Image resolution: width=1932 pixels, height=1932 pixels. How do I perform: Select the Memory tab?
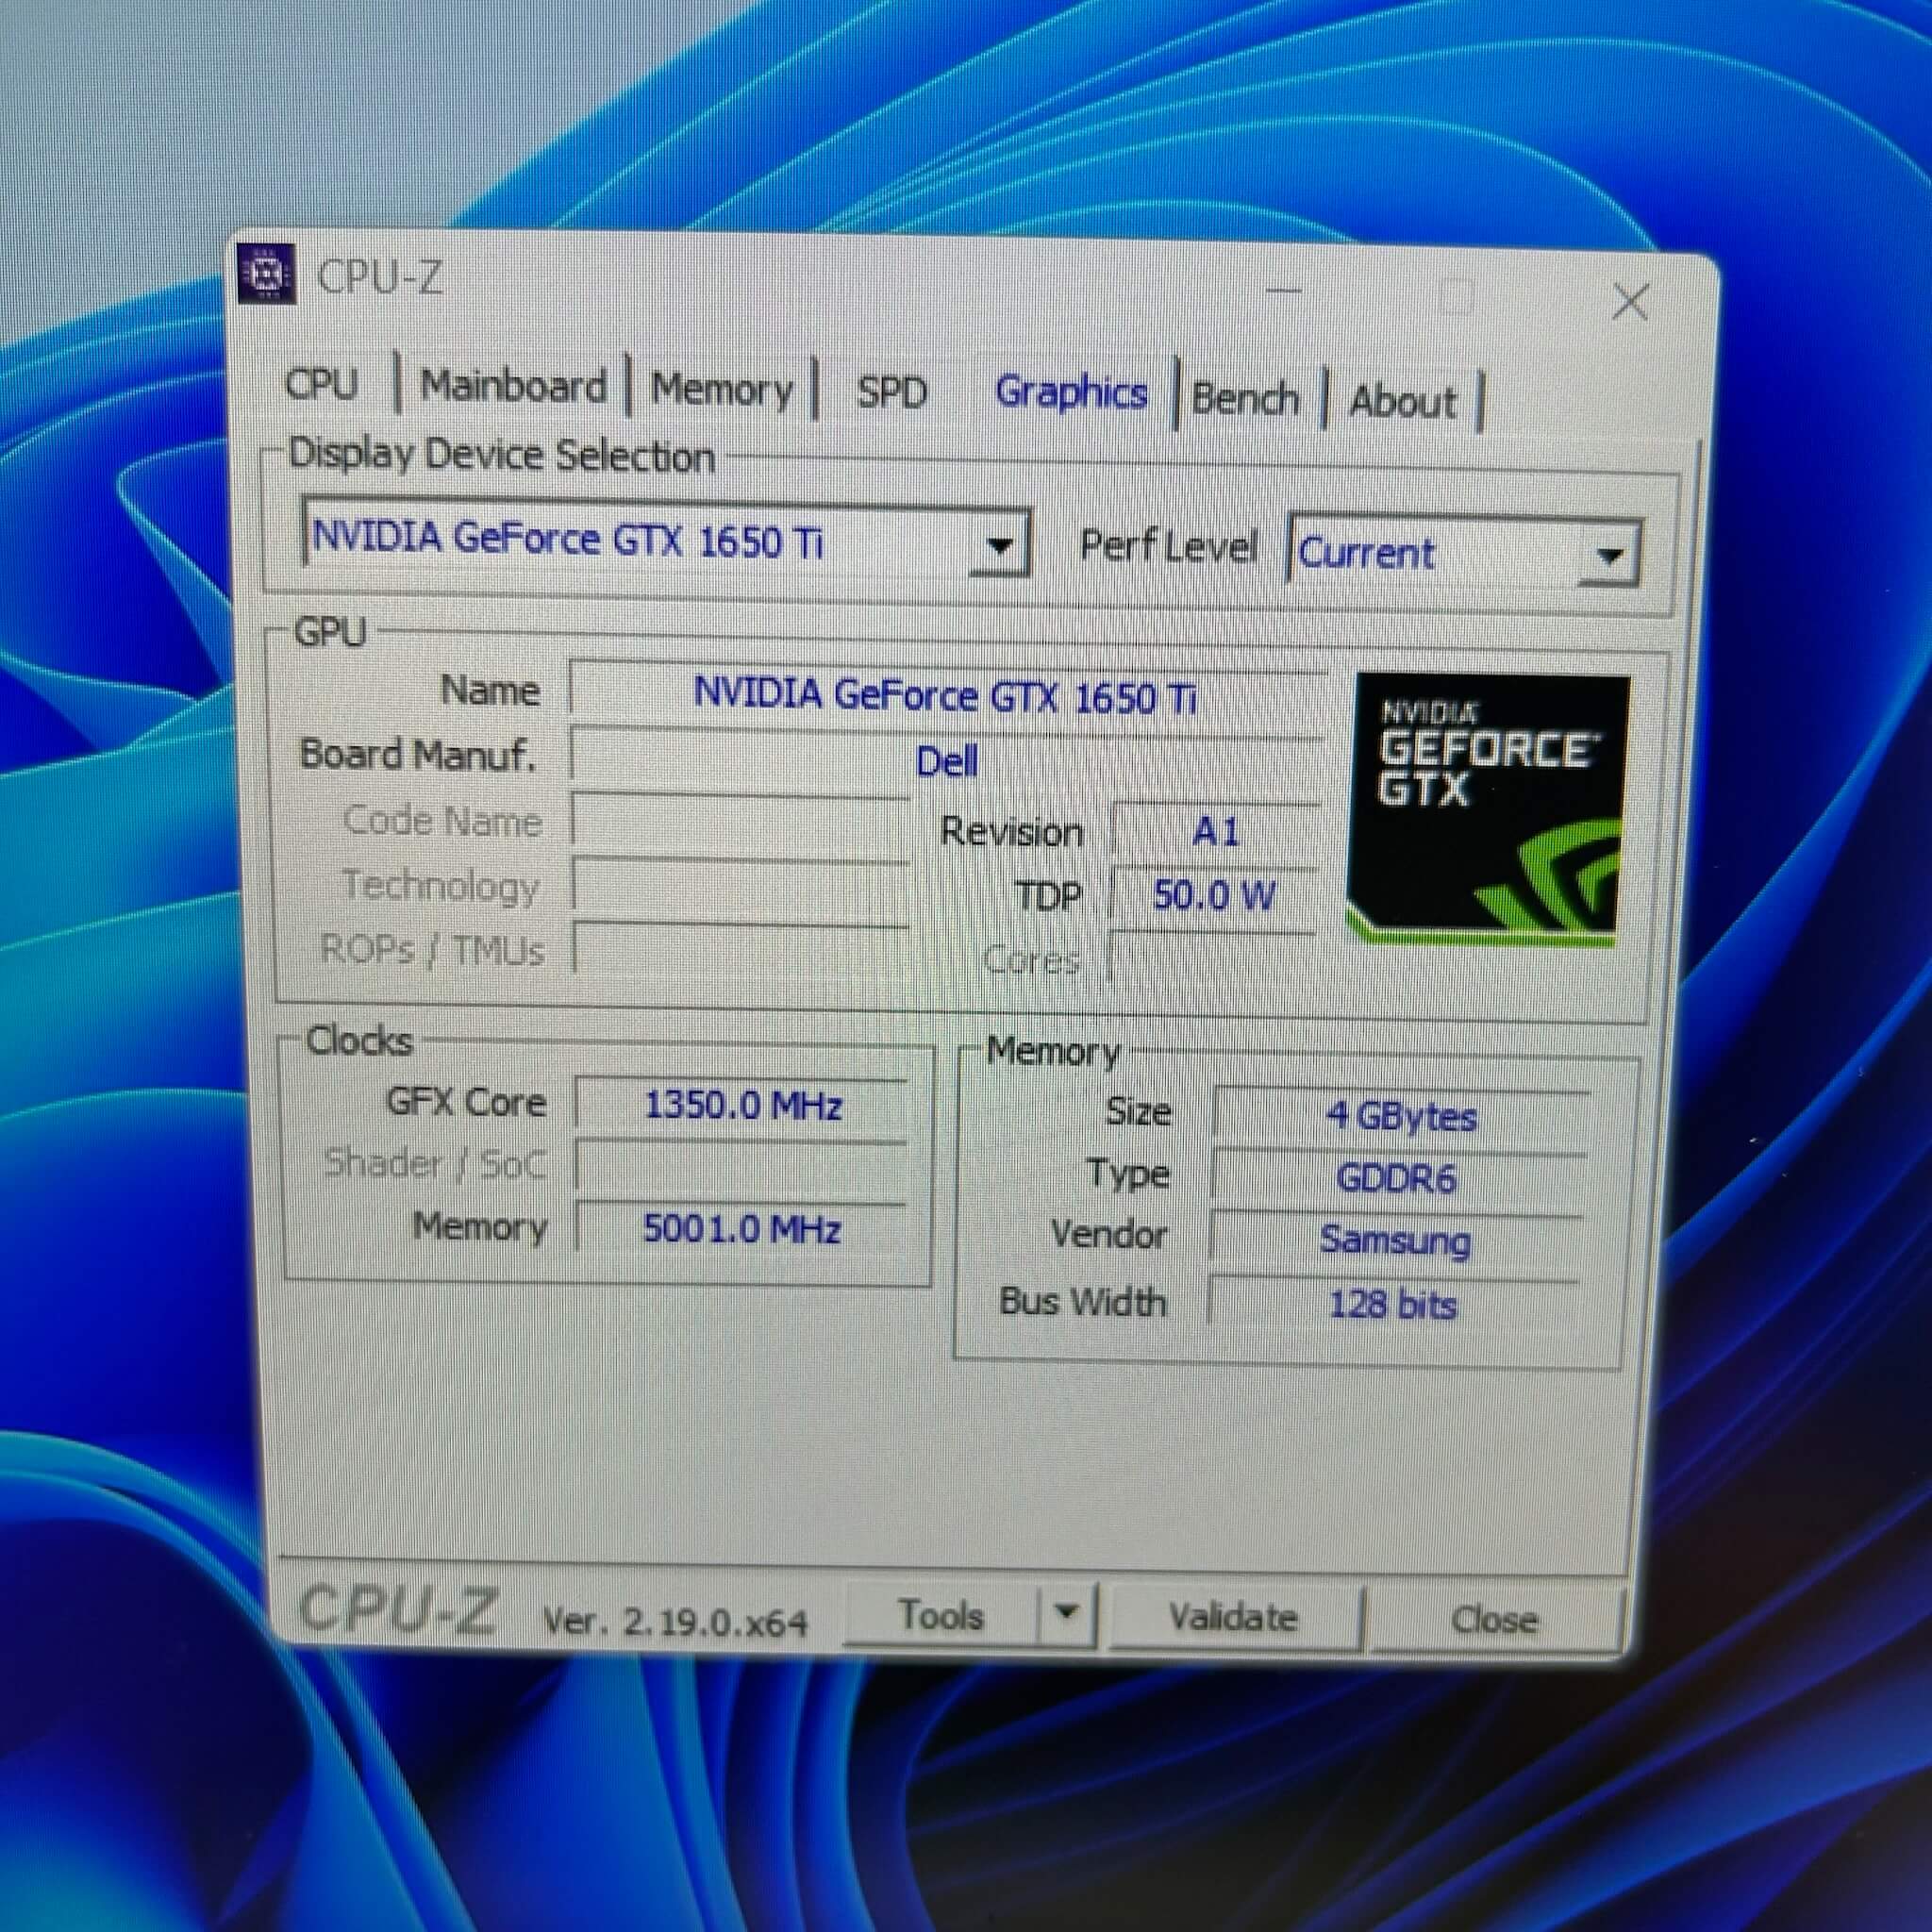[722, 389]
